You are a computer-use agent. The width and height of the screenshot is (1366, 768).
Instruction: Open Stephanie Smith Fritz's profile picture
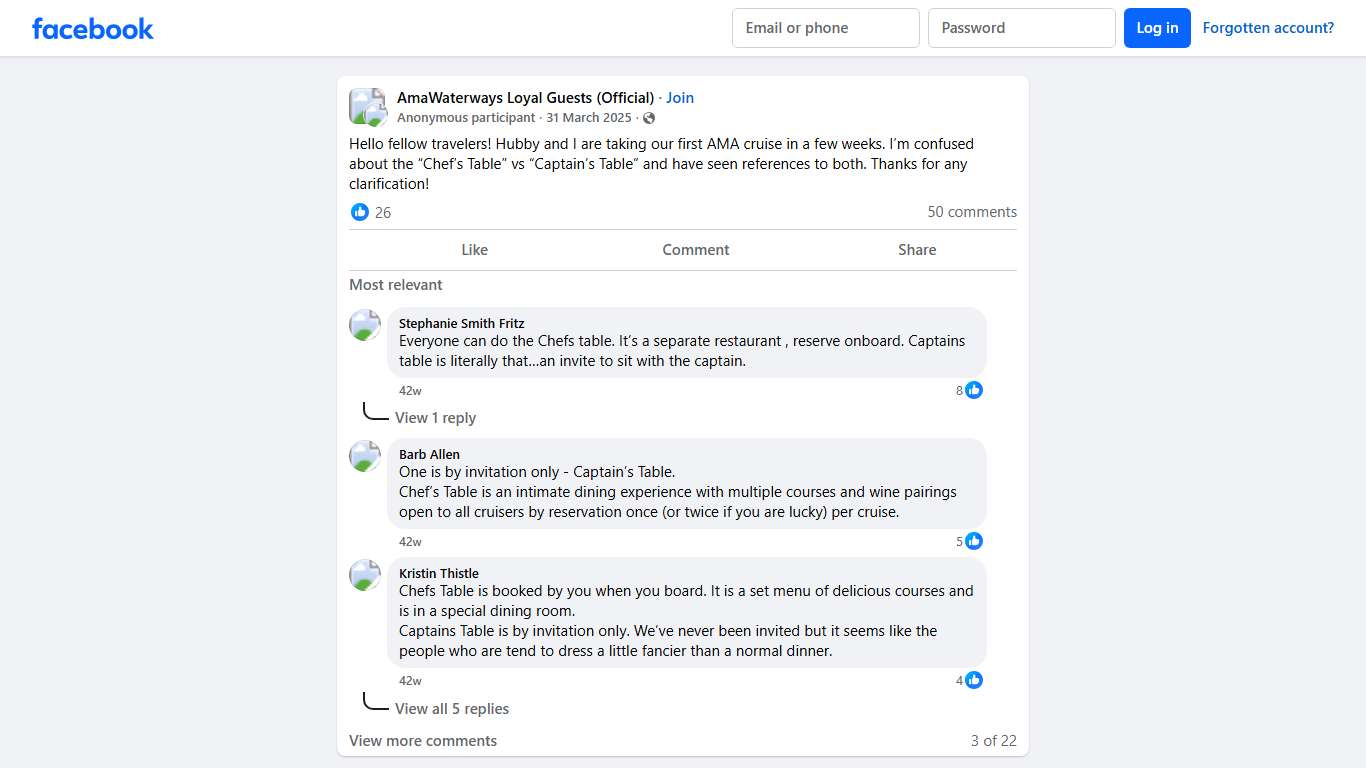point(365,325)
